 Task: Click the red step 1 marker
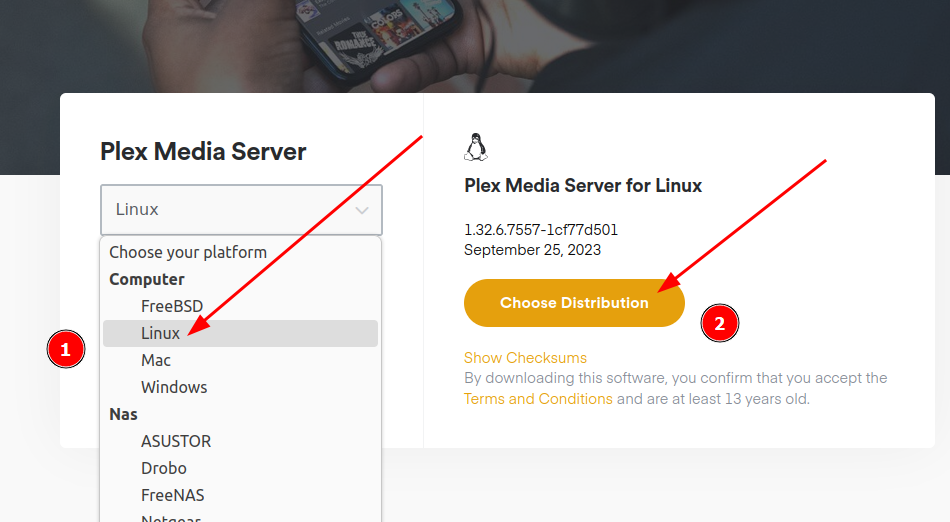tap(66, 350)
